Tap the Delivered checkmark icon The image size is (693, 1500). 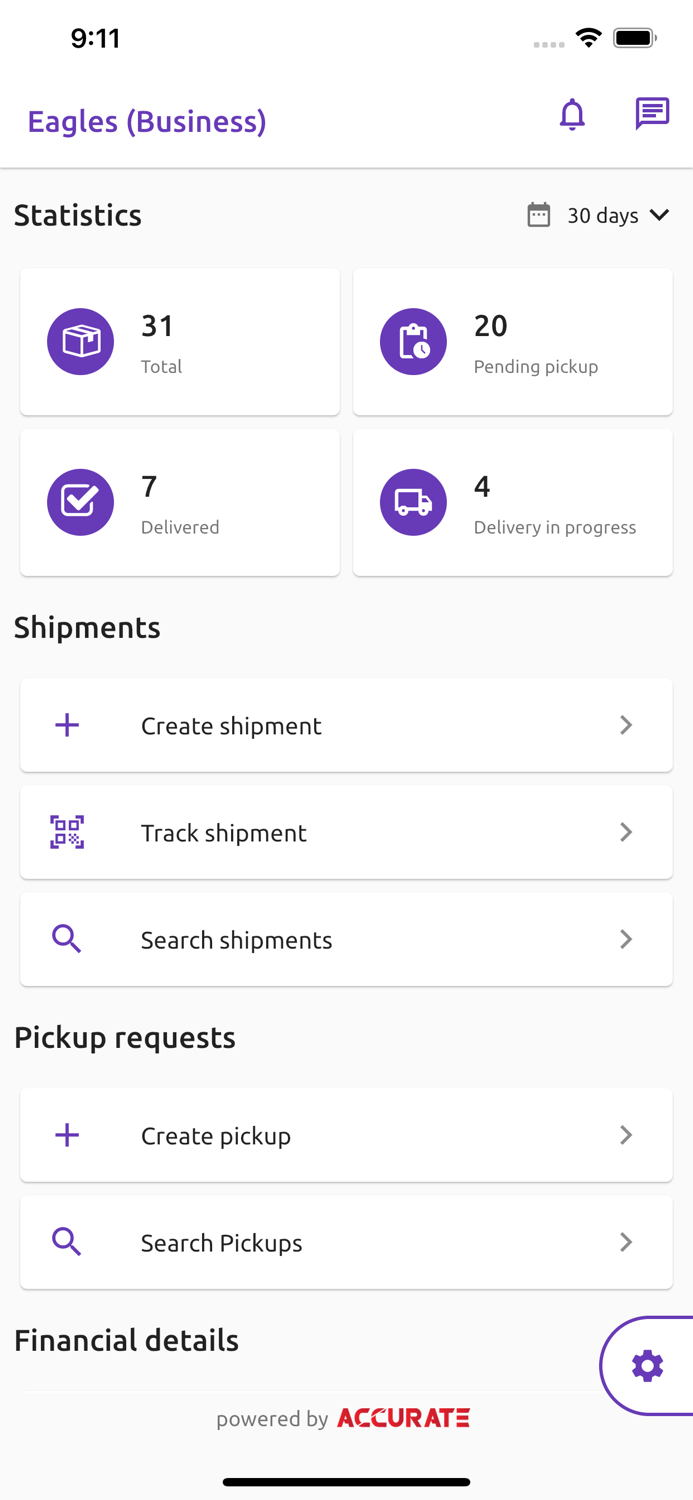click(81, 502)
